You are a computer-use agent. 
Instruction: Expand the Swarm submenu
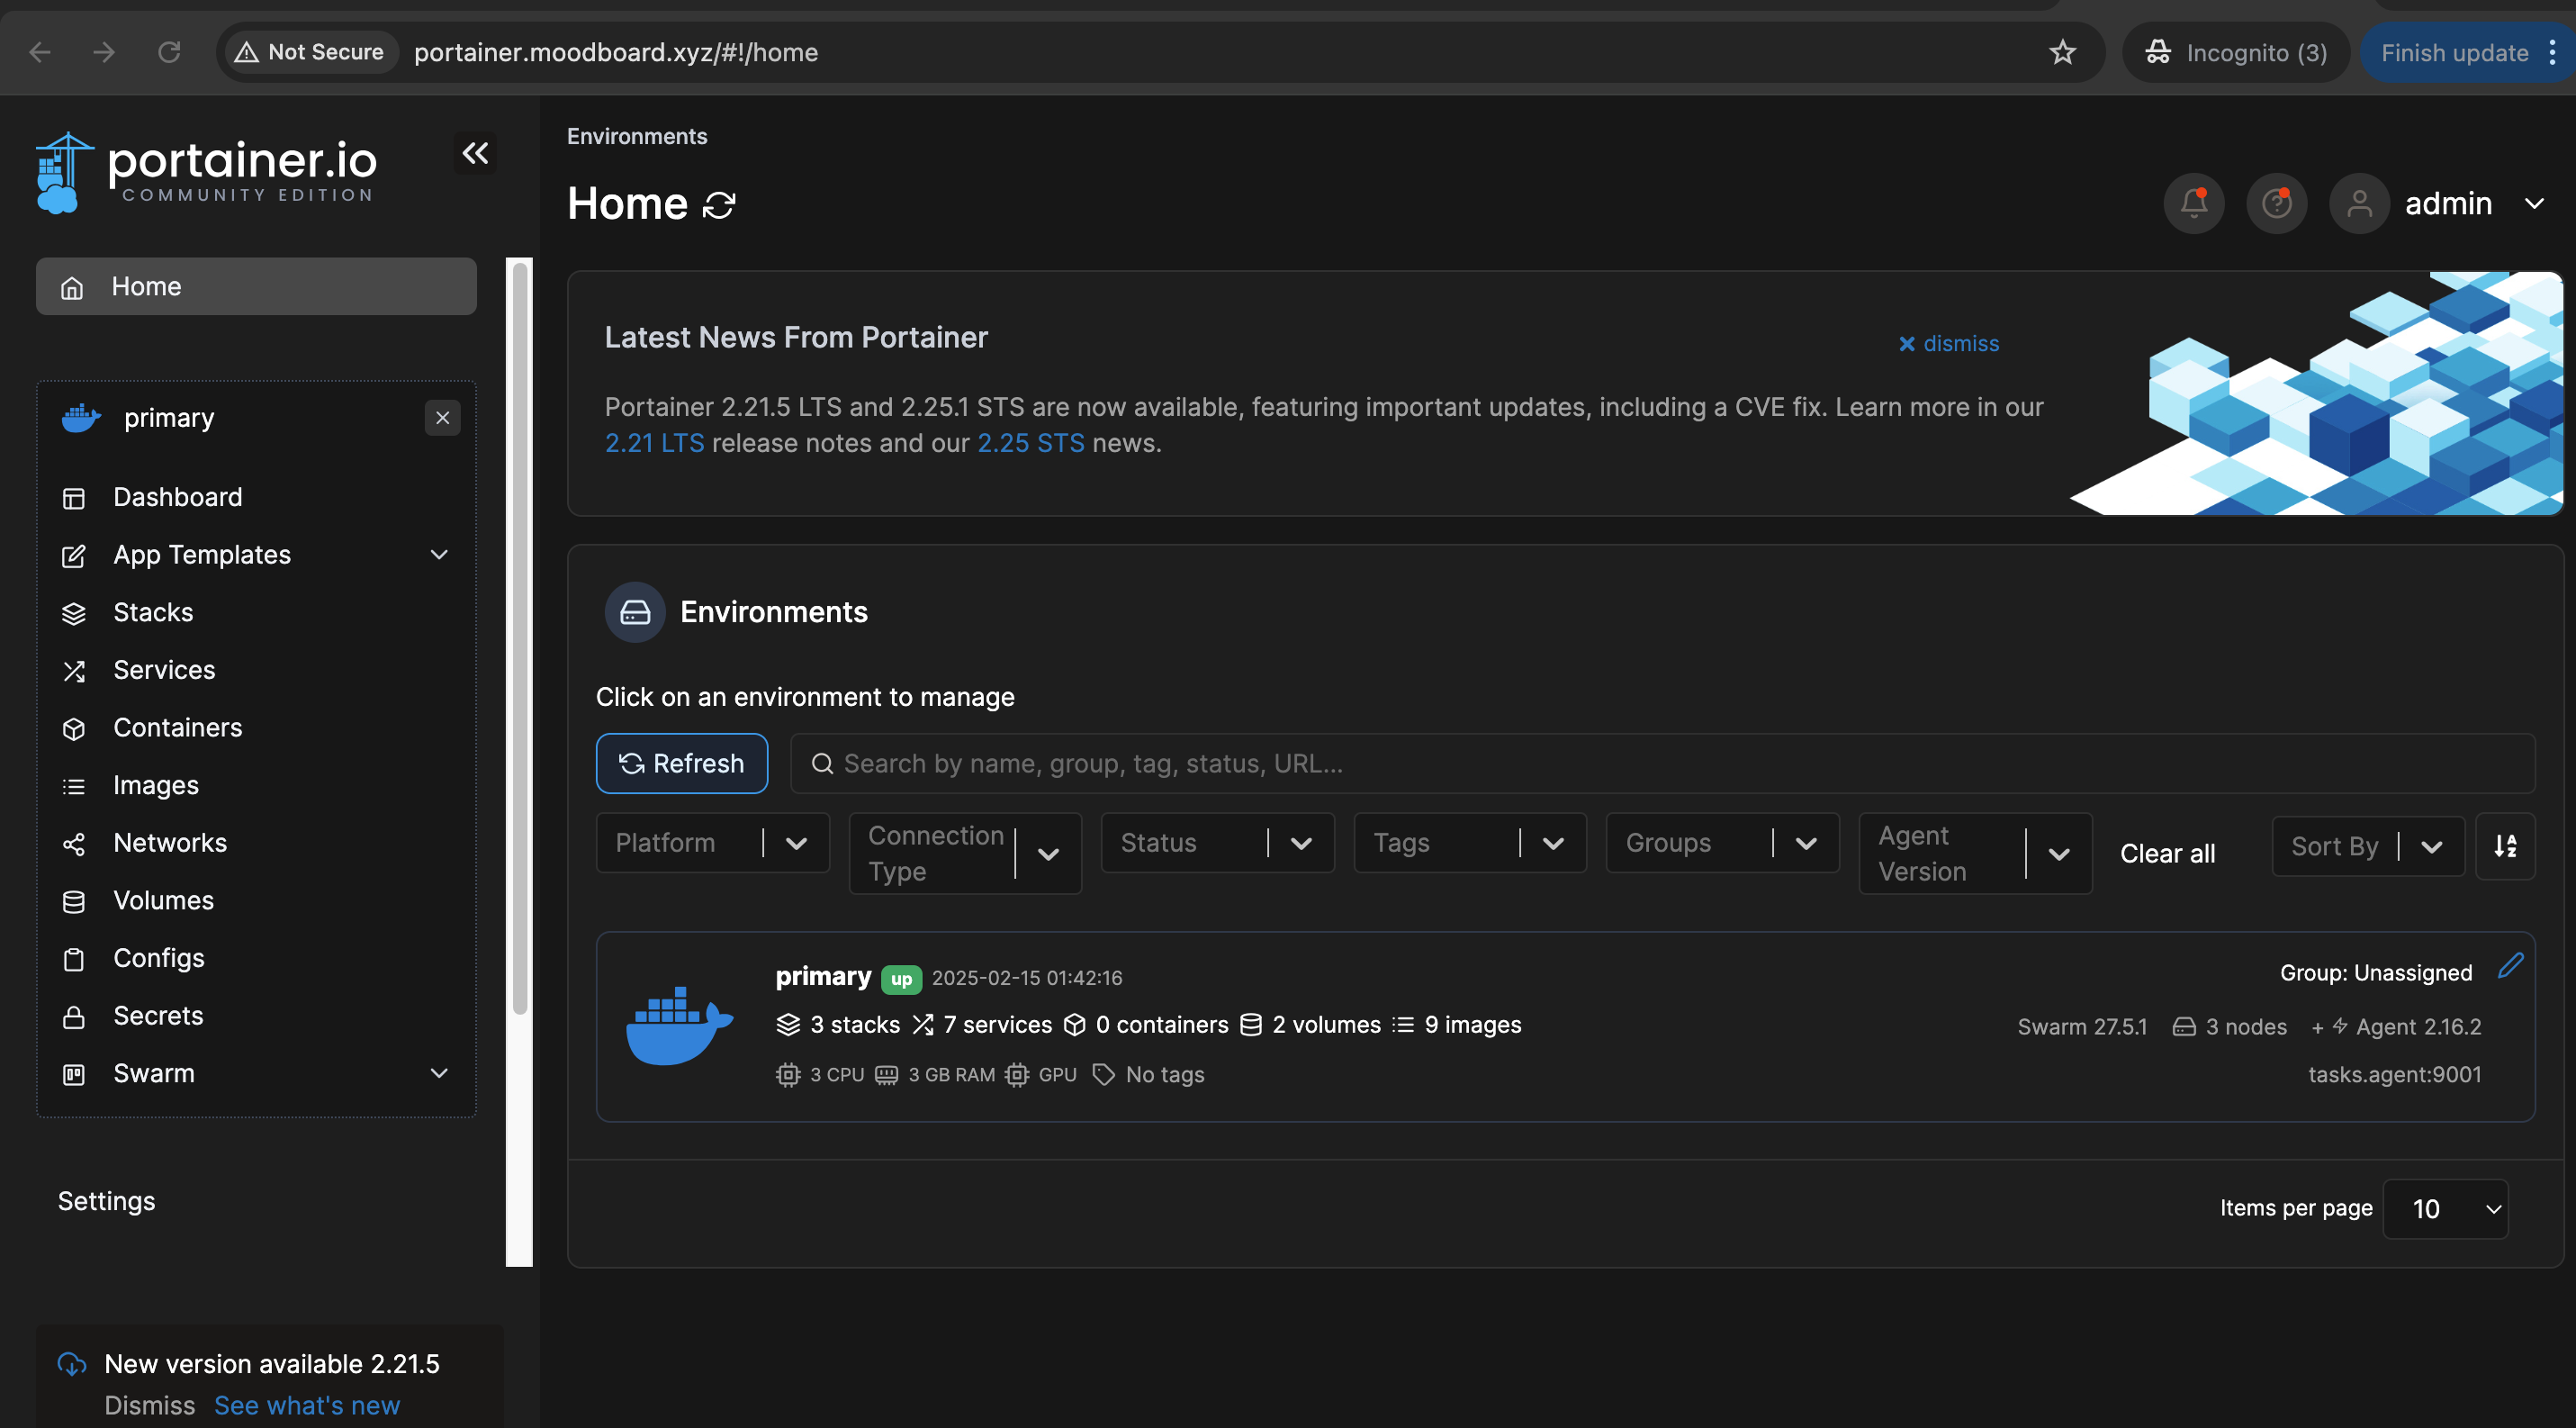coord(438,1073)
